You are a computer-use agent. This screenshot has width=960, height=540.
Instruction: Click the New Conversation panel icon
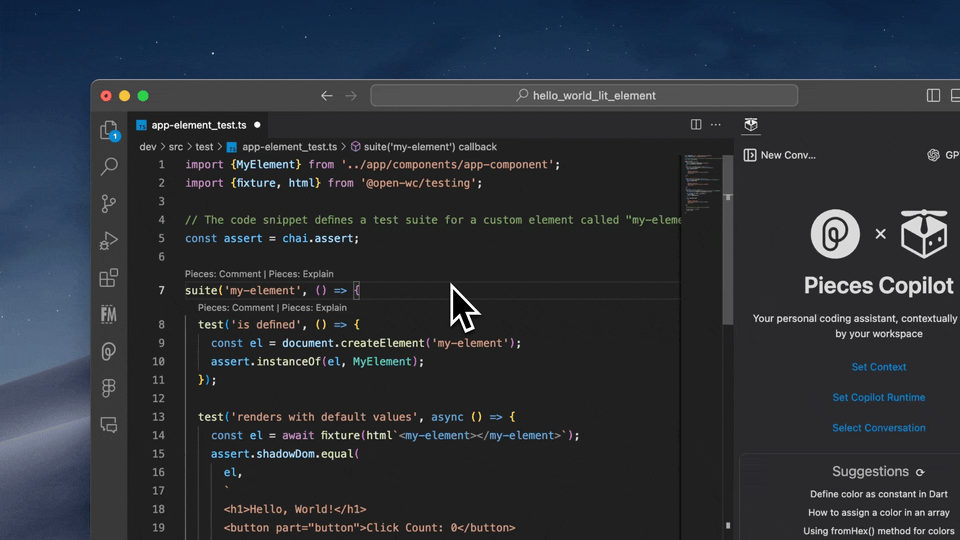pos(749,155)
